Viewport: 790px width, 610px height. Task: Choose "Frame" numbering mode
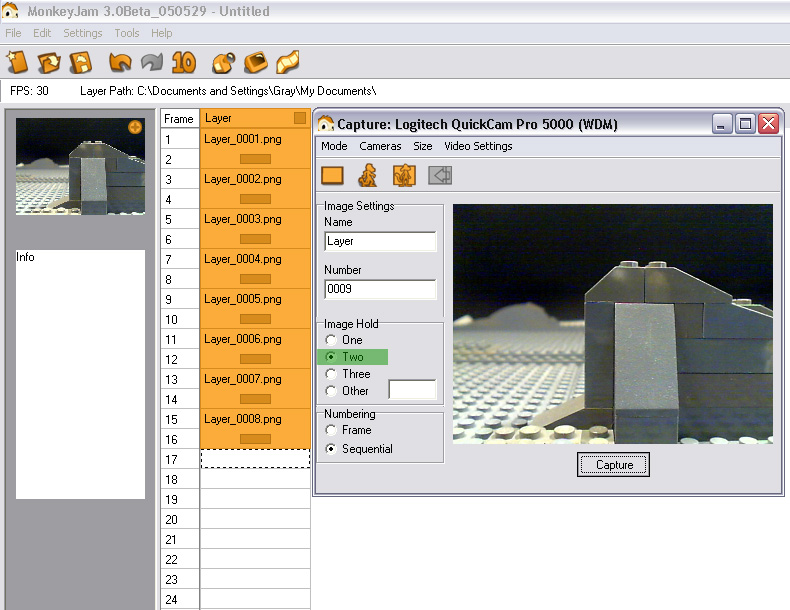click(x=331, y=430)
